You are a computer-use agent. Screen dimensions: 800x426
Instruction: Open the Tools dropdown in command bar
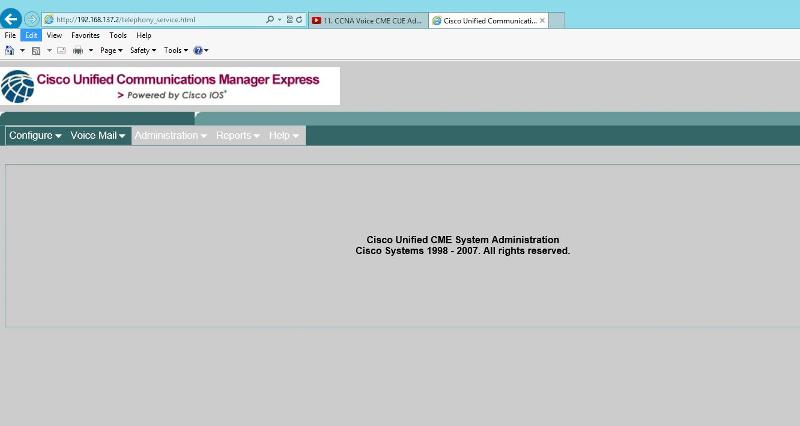pyautogui.click(x=176, y=50)
